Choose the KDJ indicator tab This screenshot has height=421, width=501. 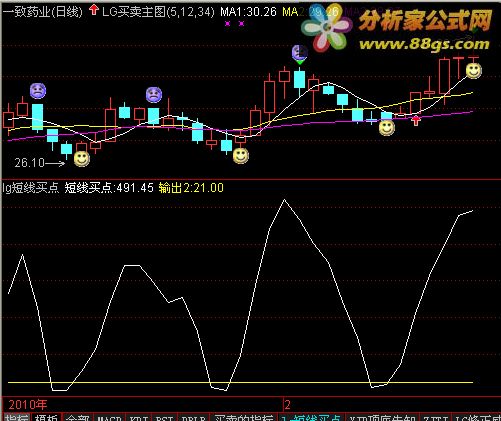(x=138, y=417)
